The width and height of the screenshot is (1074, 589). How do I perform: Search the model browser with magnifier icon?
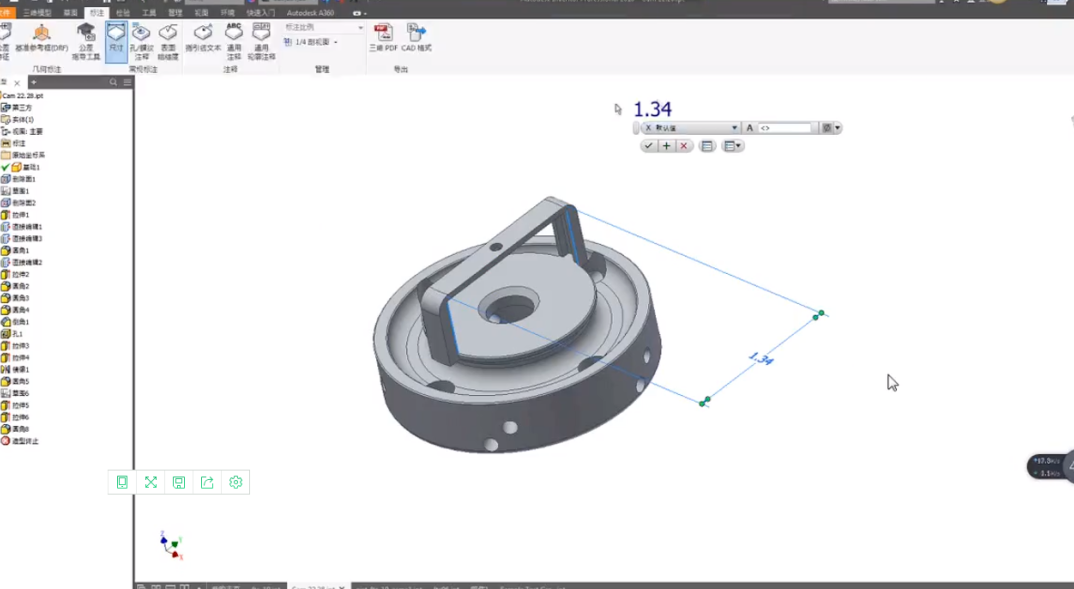[x=113, y=82]
